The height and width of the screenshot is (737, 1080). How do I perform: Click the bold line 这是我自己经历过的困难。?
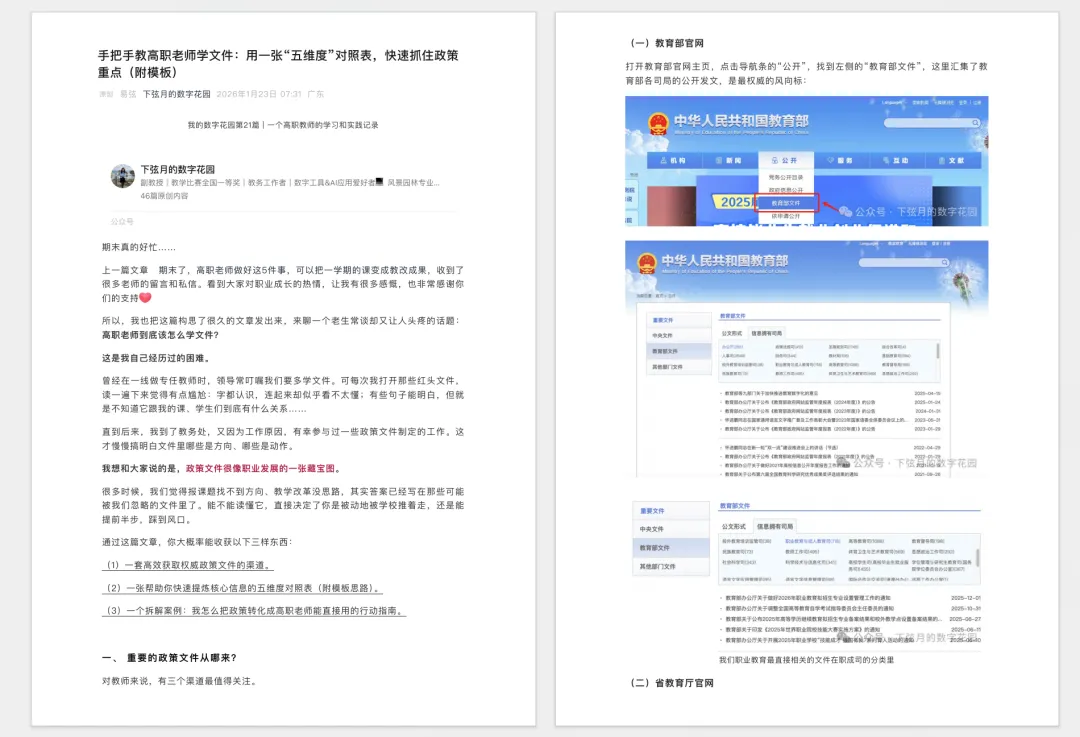coord(156,358)
